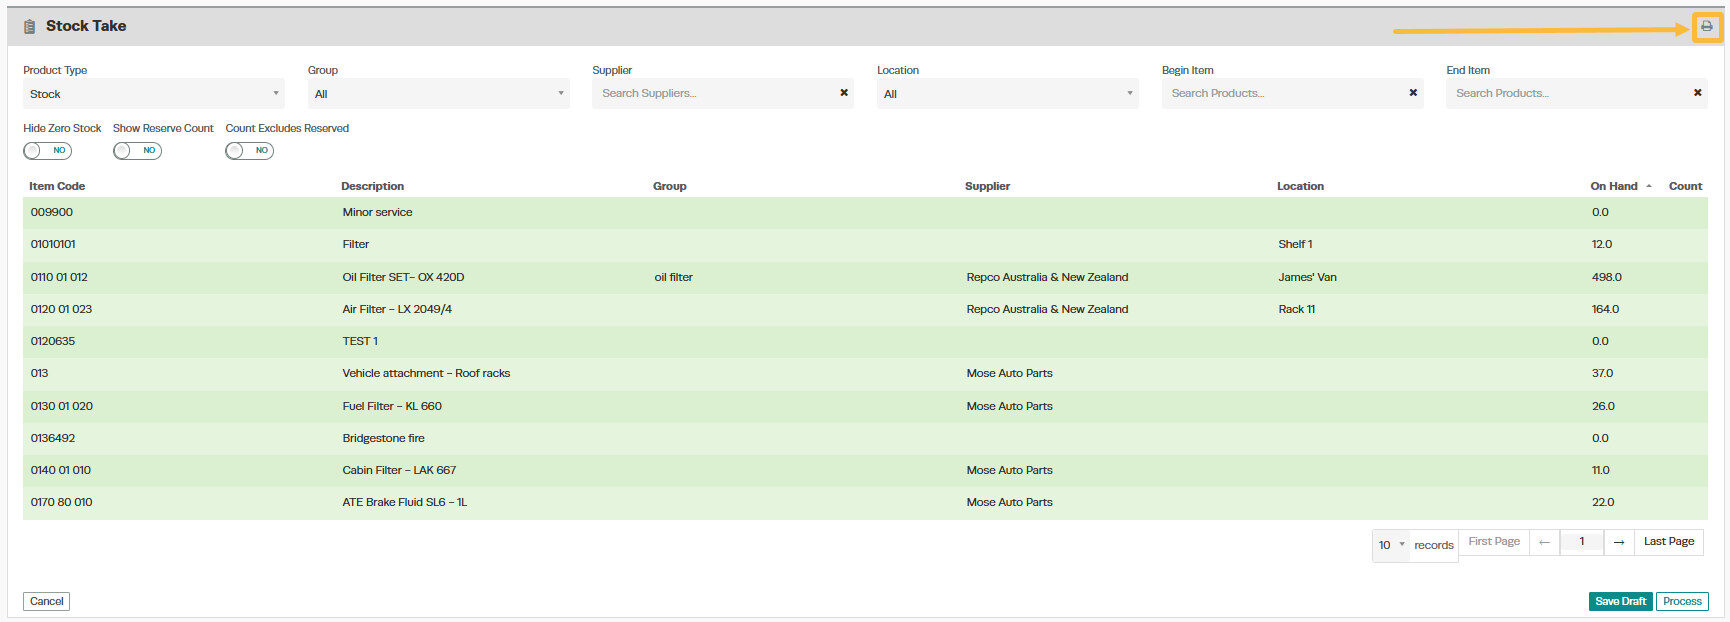The image size is (1730, 622).
Task: Toggle Hide Zero Stock switch
Action: coord(48,150)
